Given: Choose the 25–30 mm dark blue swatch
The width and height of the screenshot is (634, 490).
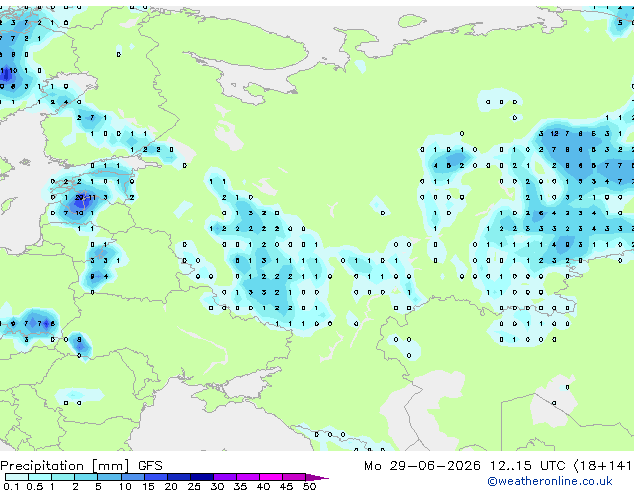Looking at the screenshot, I should point(202,477).
